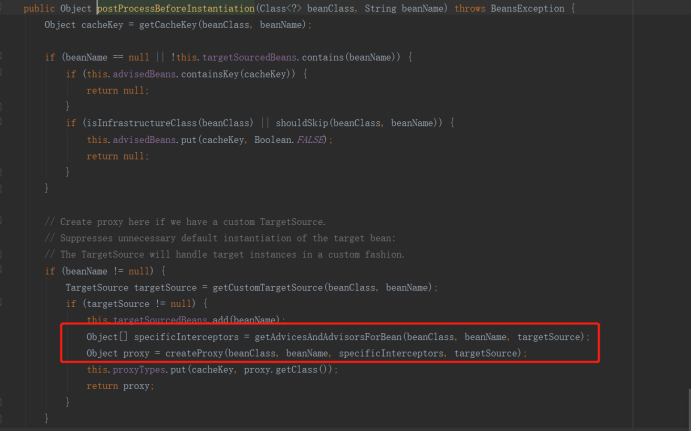Click comment 'Create proxy here if we have'
The width and height of the screenshot is (691, 431).
click(185, 222)
